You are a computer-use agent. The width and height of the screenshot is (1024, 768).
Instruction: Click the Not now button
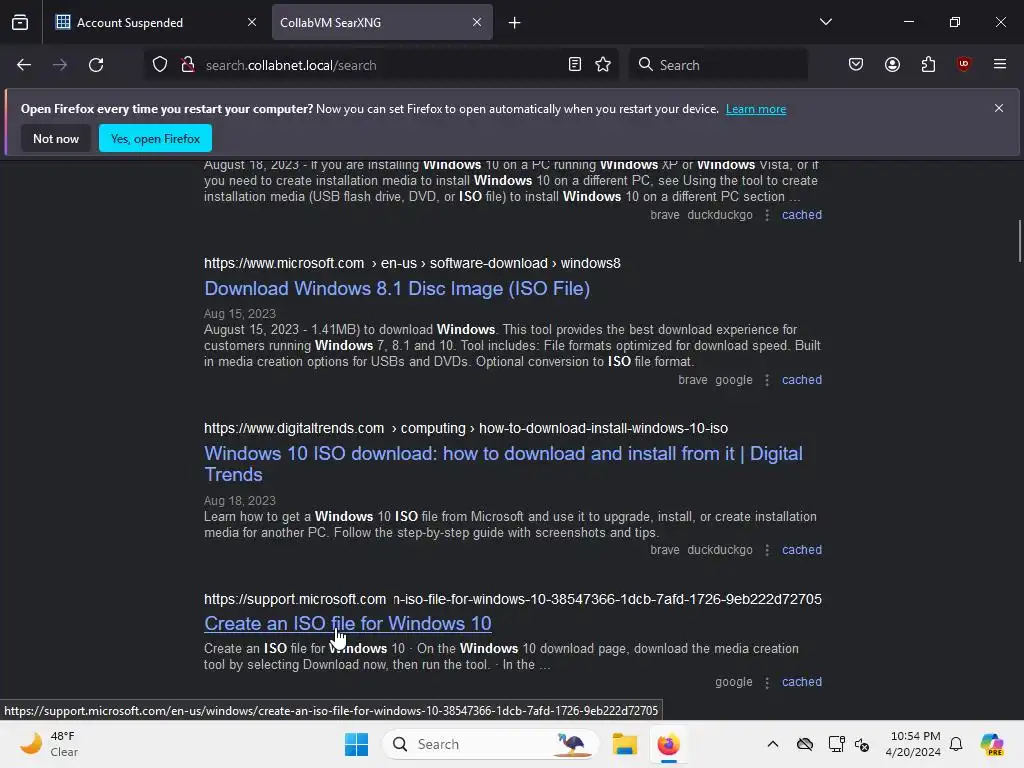(x=56, y=138)
